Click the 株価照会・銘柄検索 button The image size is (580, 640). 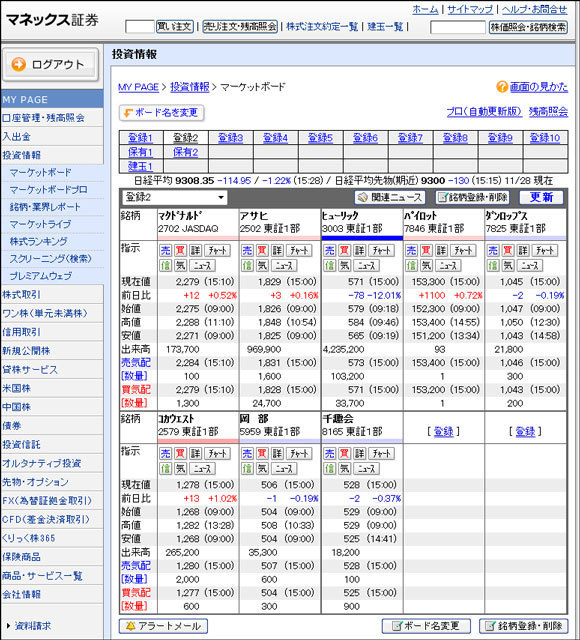point(528,27)
